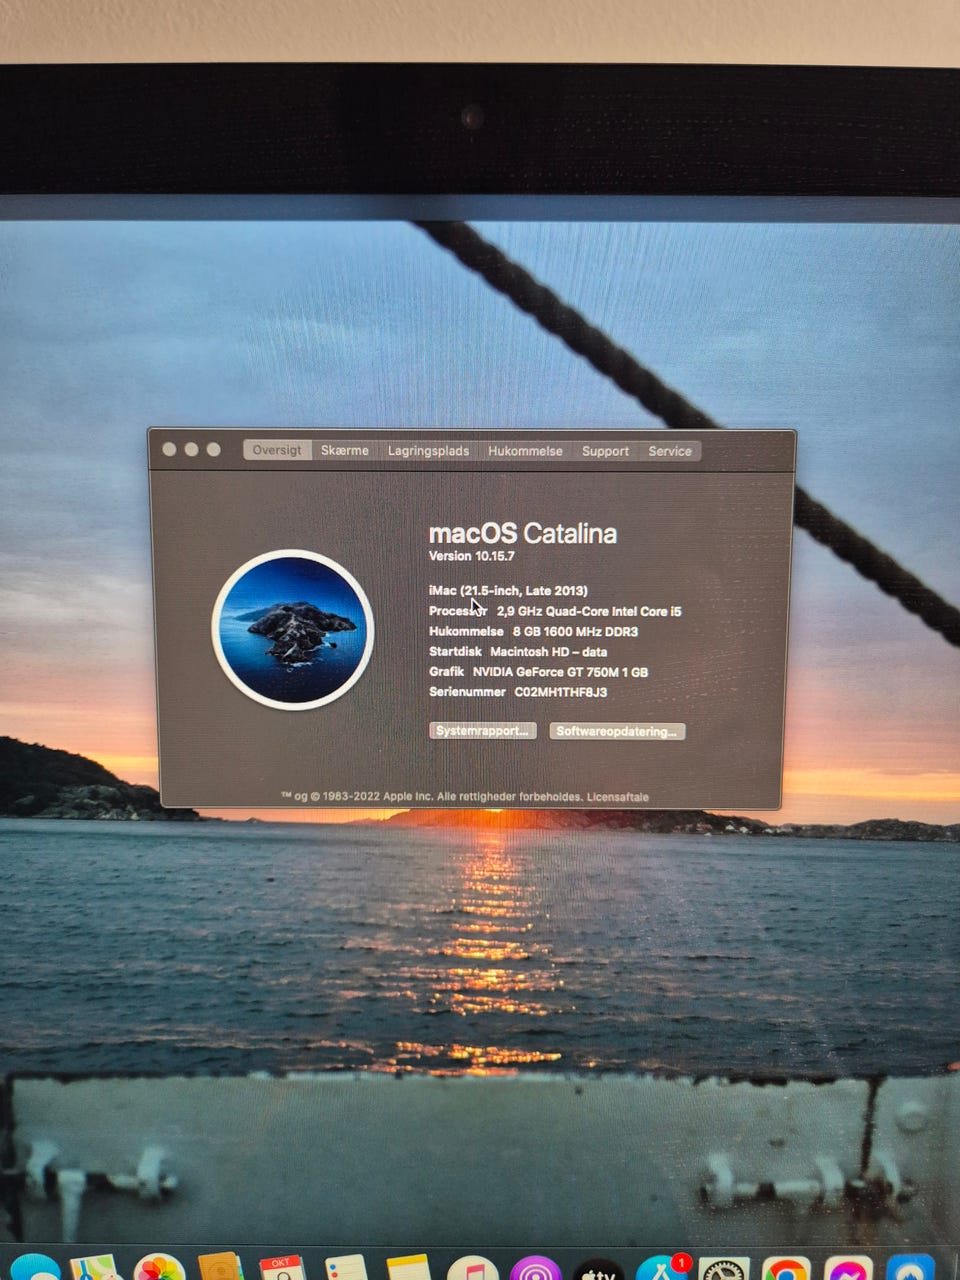The width and height of the screenshot is (960, 1280).
Task: Open the Service tab
Action: point(670,451)
